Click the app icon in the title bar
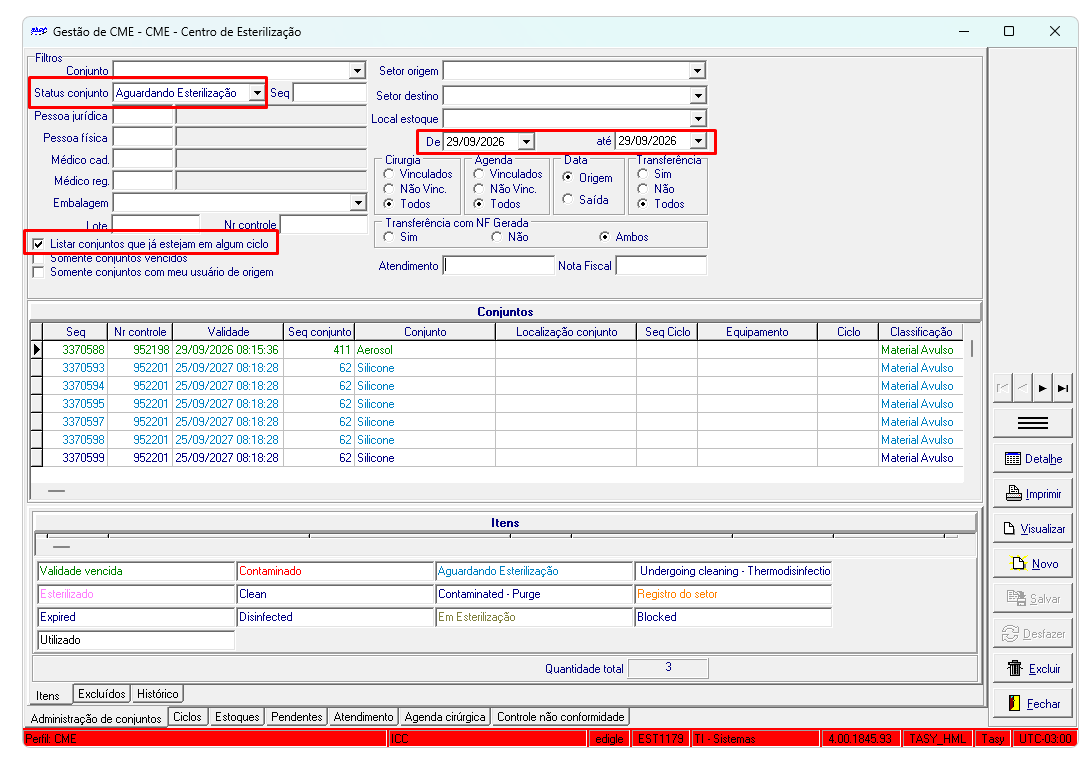Image resolution: width=1091 pixels, height=761 pixels. [x=39, y=31]
